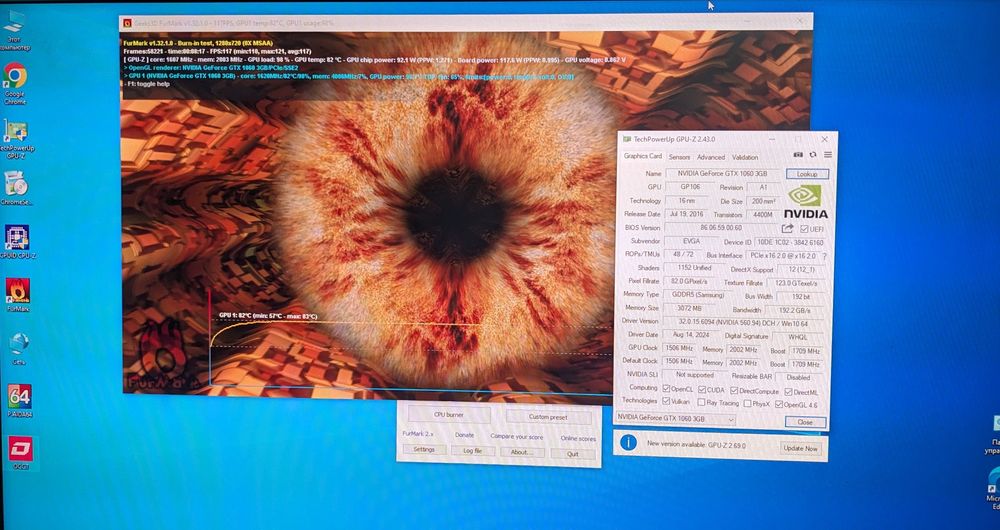Open the TechPowerUp GPU-Z desktop shortcut

coord(15,138)
